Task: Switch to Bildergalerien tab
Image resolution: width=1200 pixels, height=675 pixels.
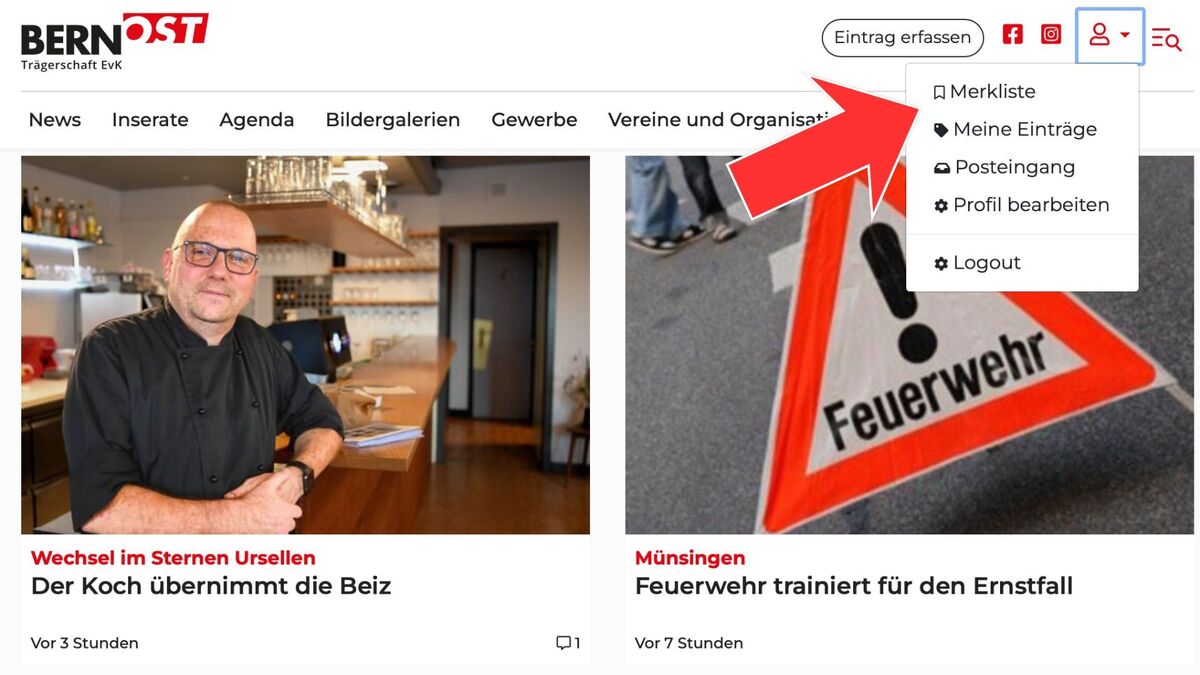Action: click(x=393, y=120)
